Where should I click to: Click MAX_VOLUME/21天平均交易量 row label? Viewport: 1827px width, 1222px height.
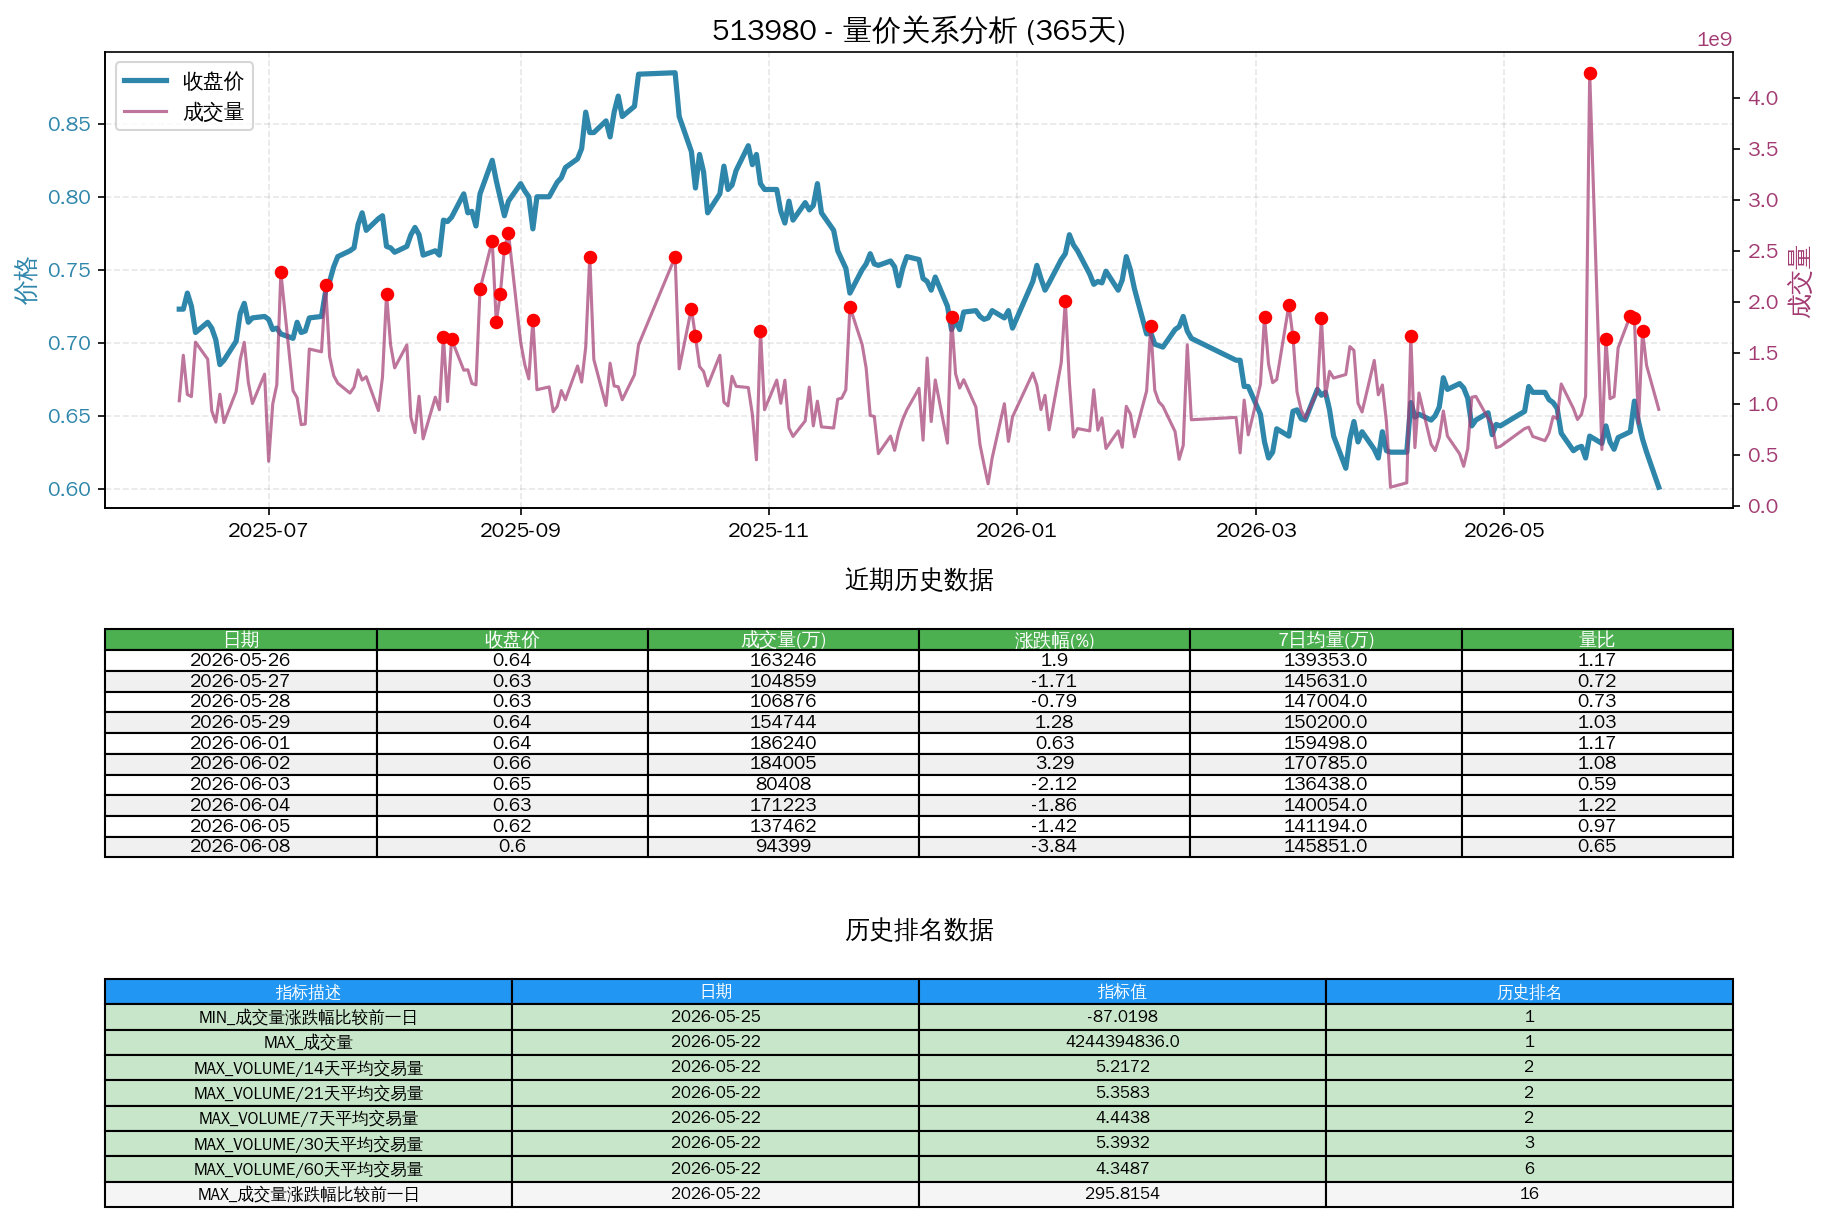[x=308, y=1093]
